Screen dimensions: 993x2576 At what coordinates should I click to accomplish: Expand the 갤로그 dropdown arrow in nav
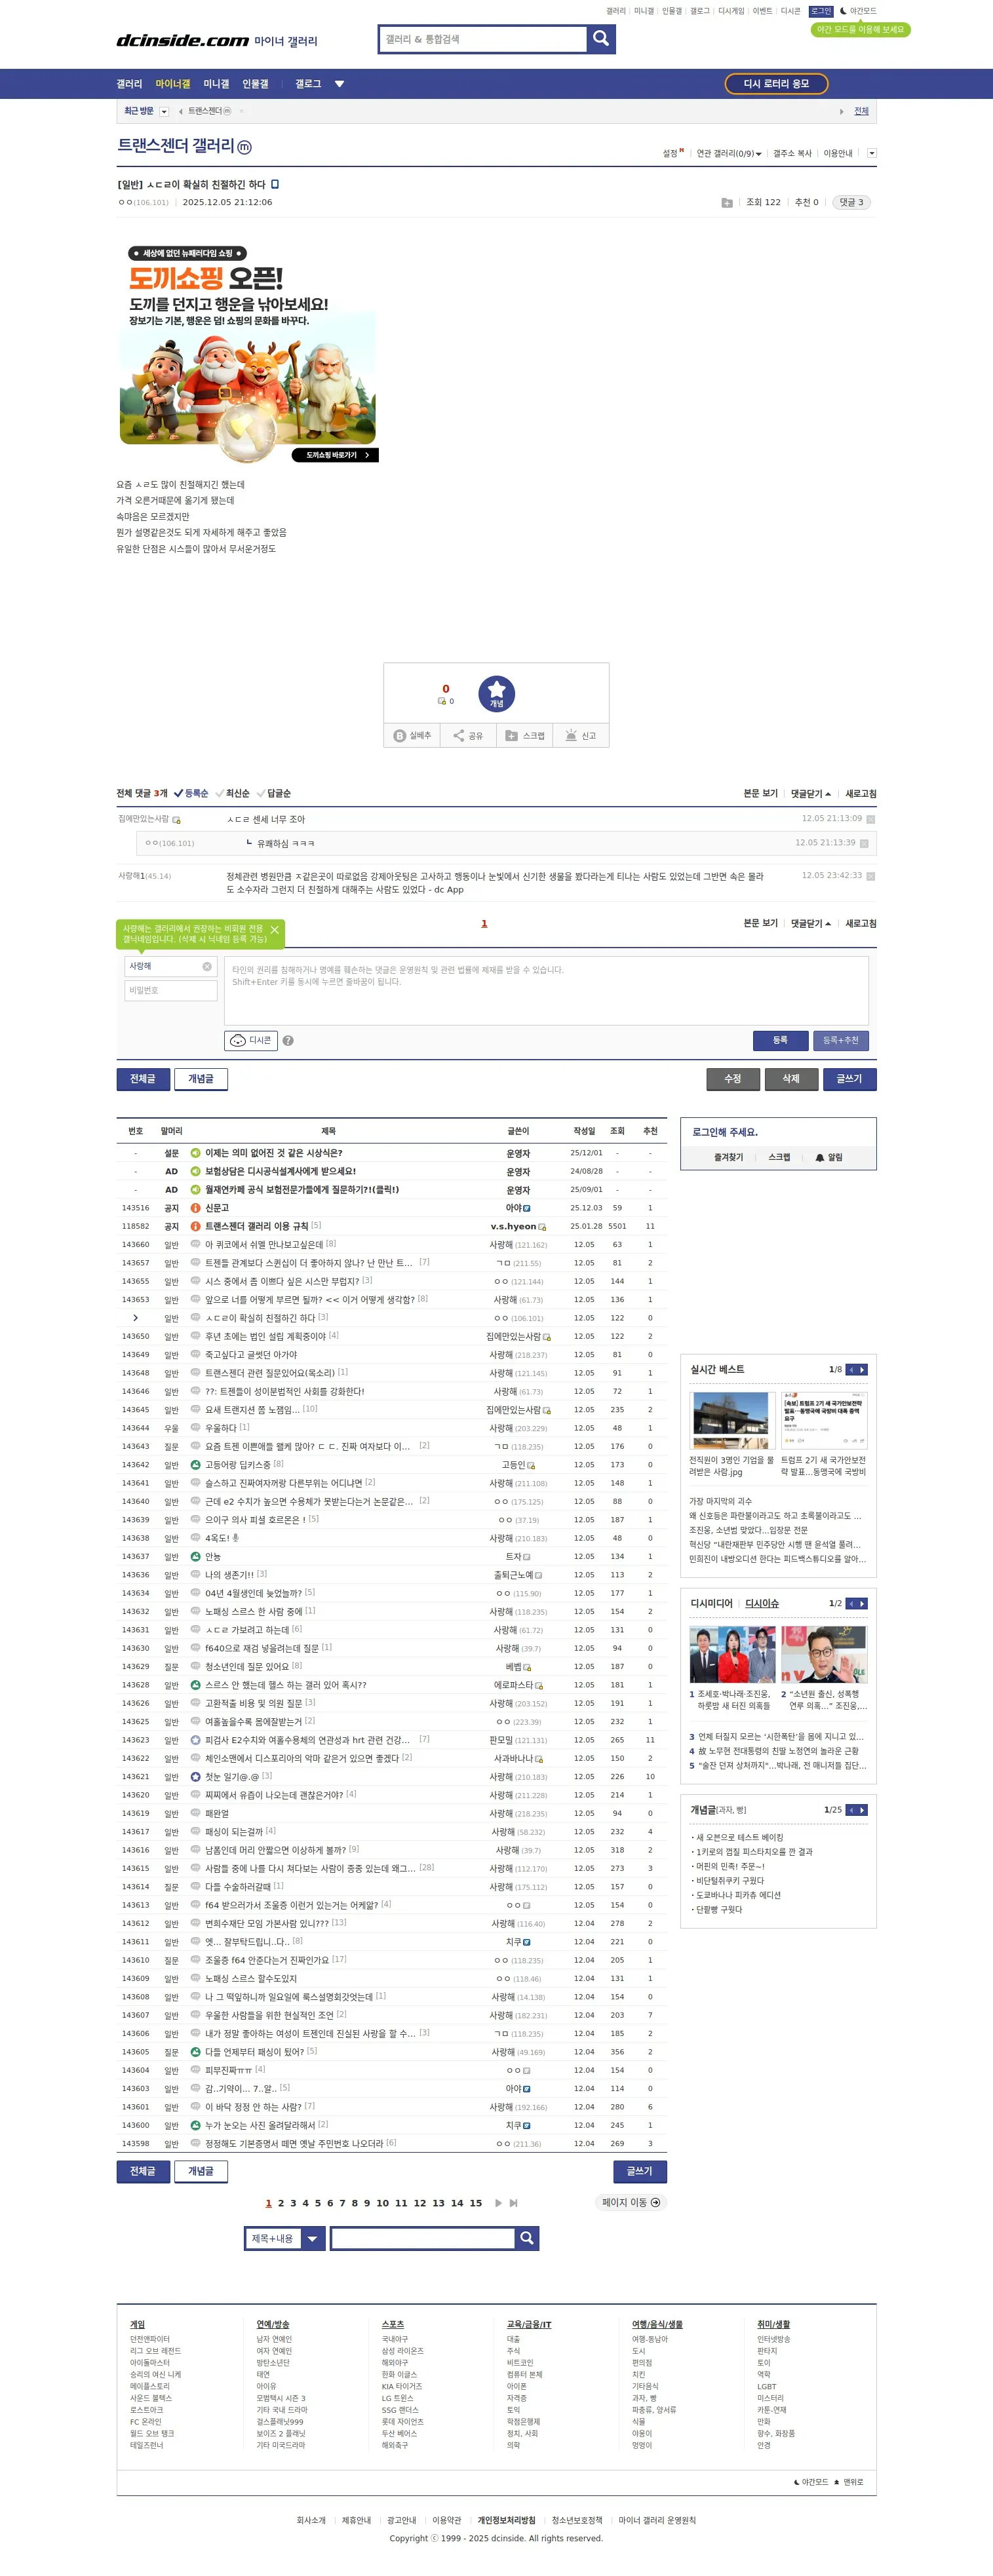coord(339,84)
